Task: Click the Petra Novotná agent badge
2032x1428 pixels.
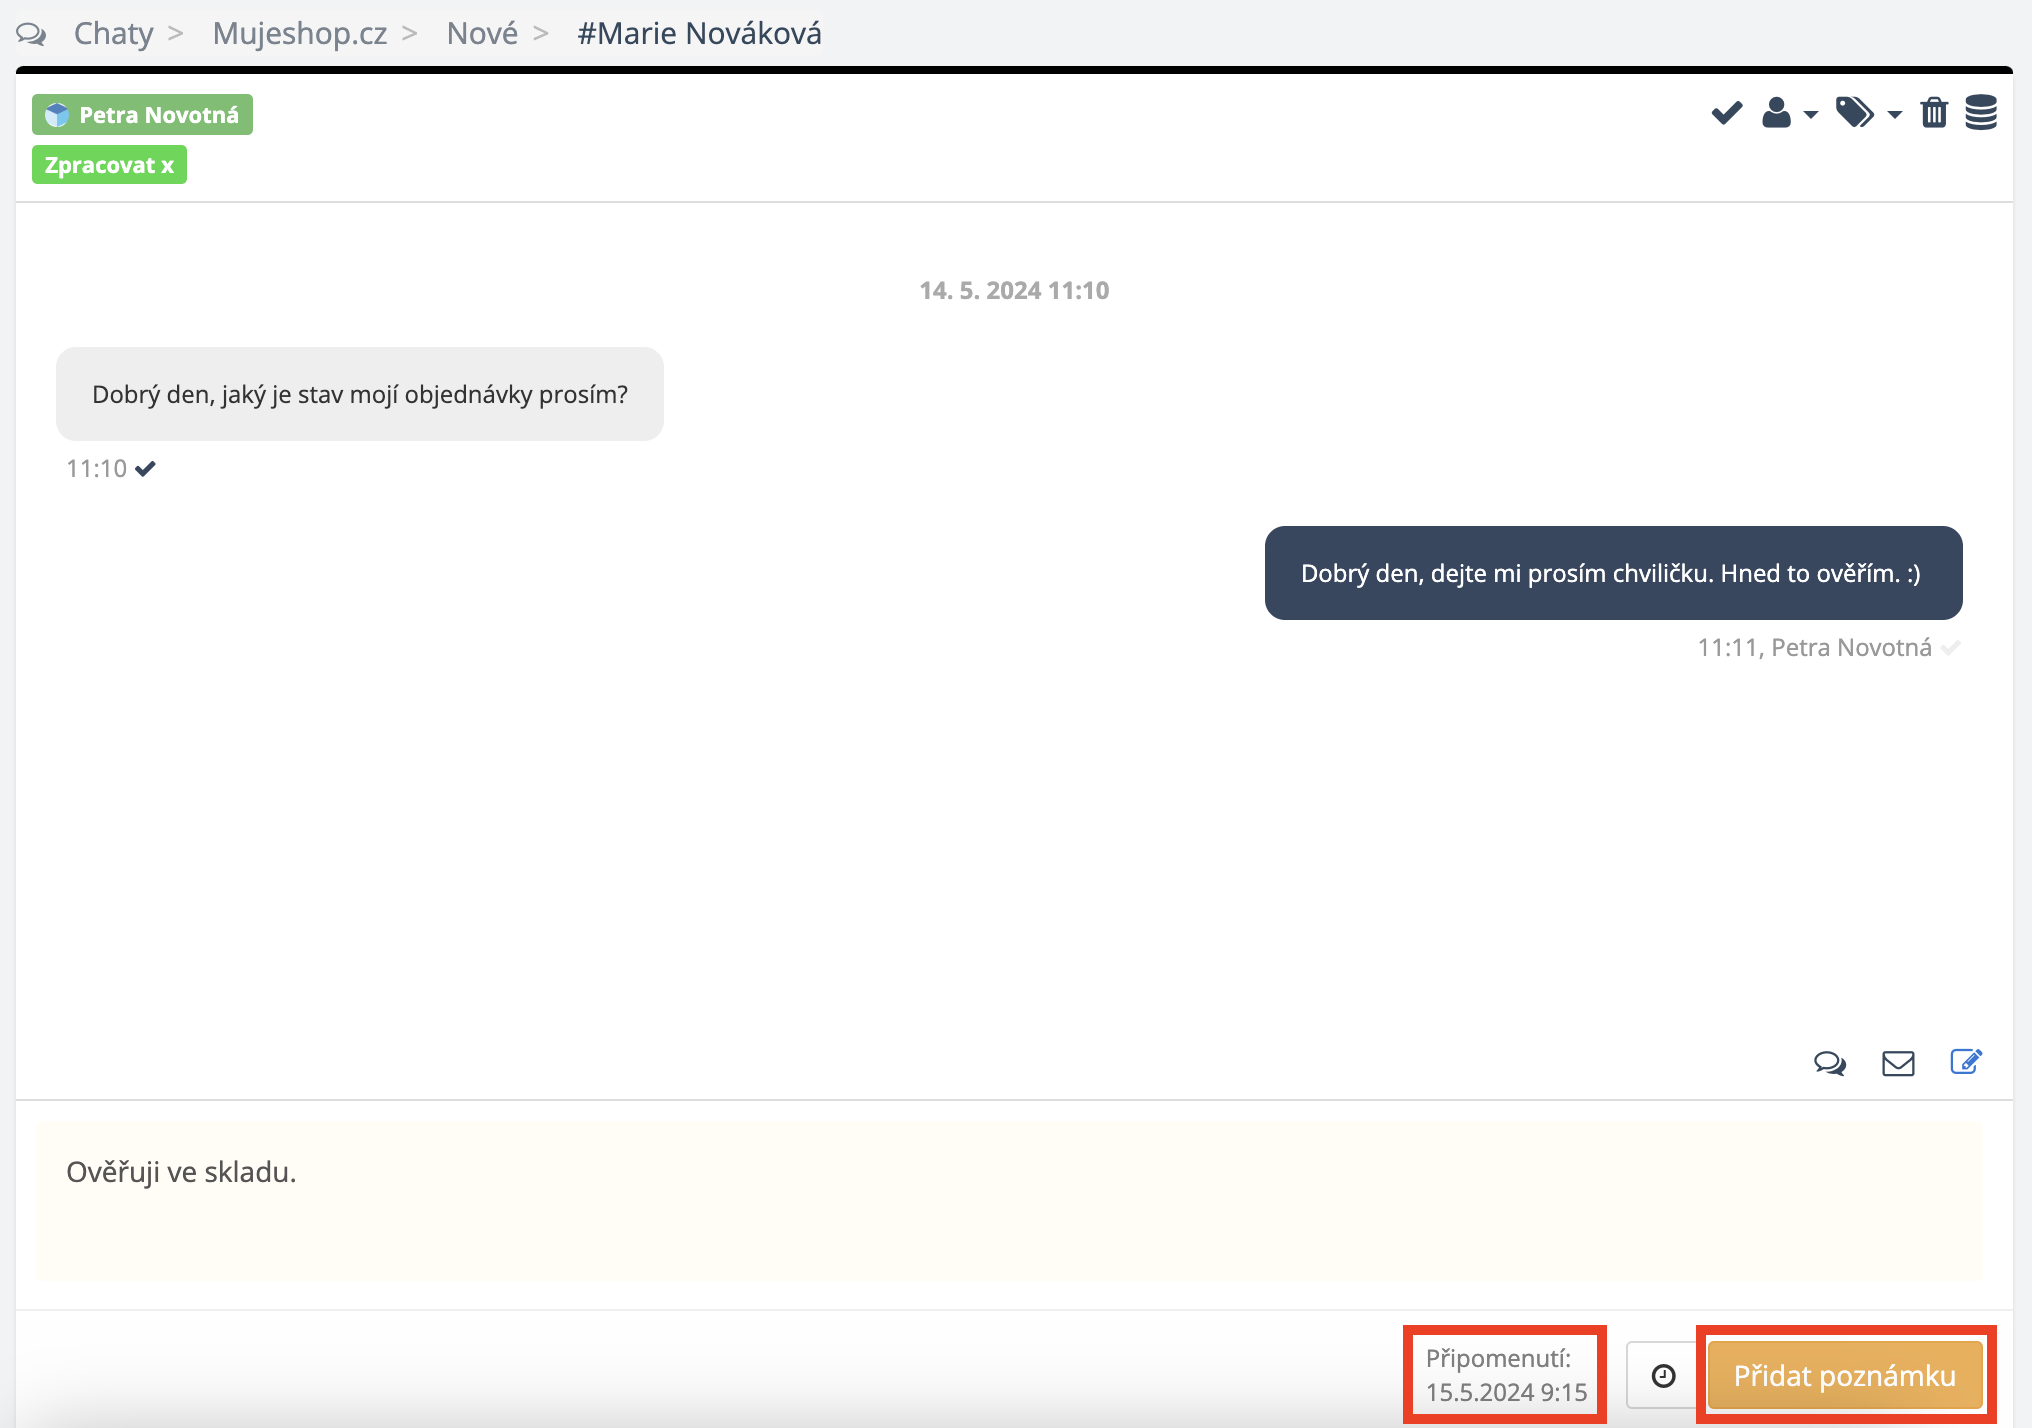Action: point(142,115)
